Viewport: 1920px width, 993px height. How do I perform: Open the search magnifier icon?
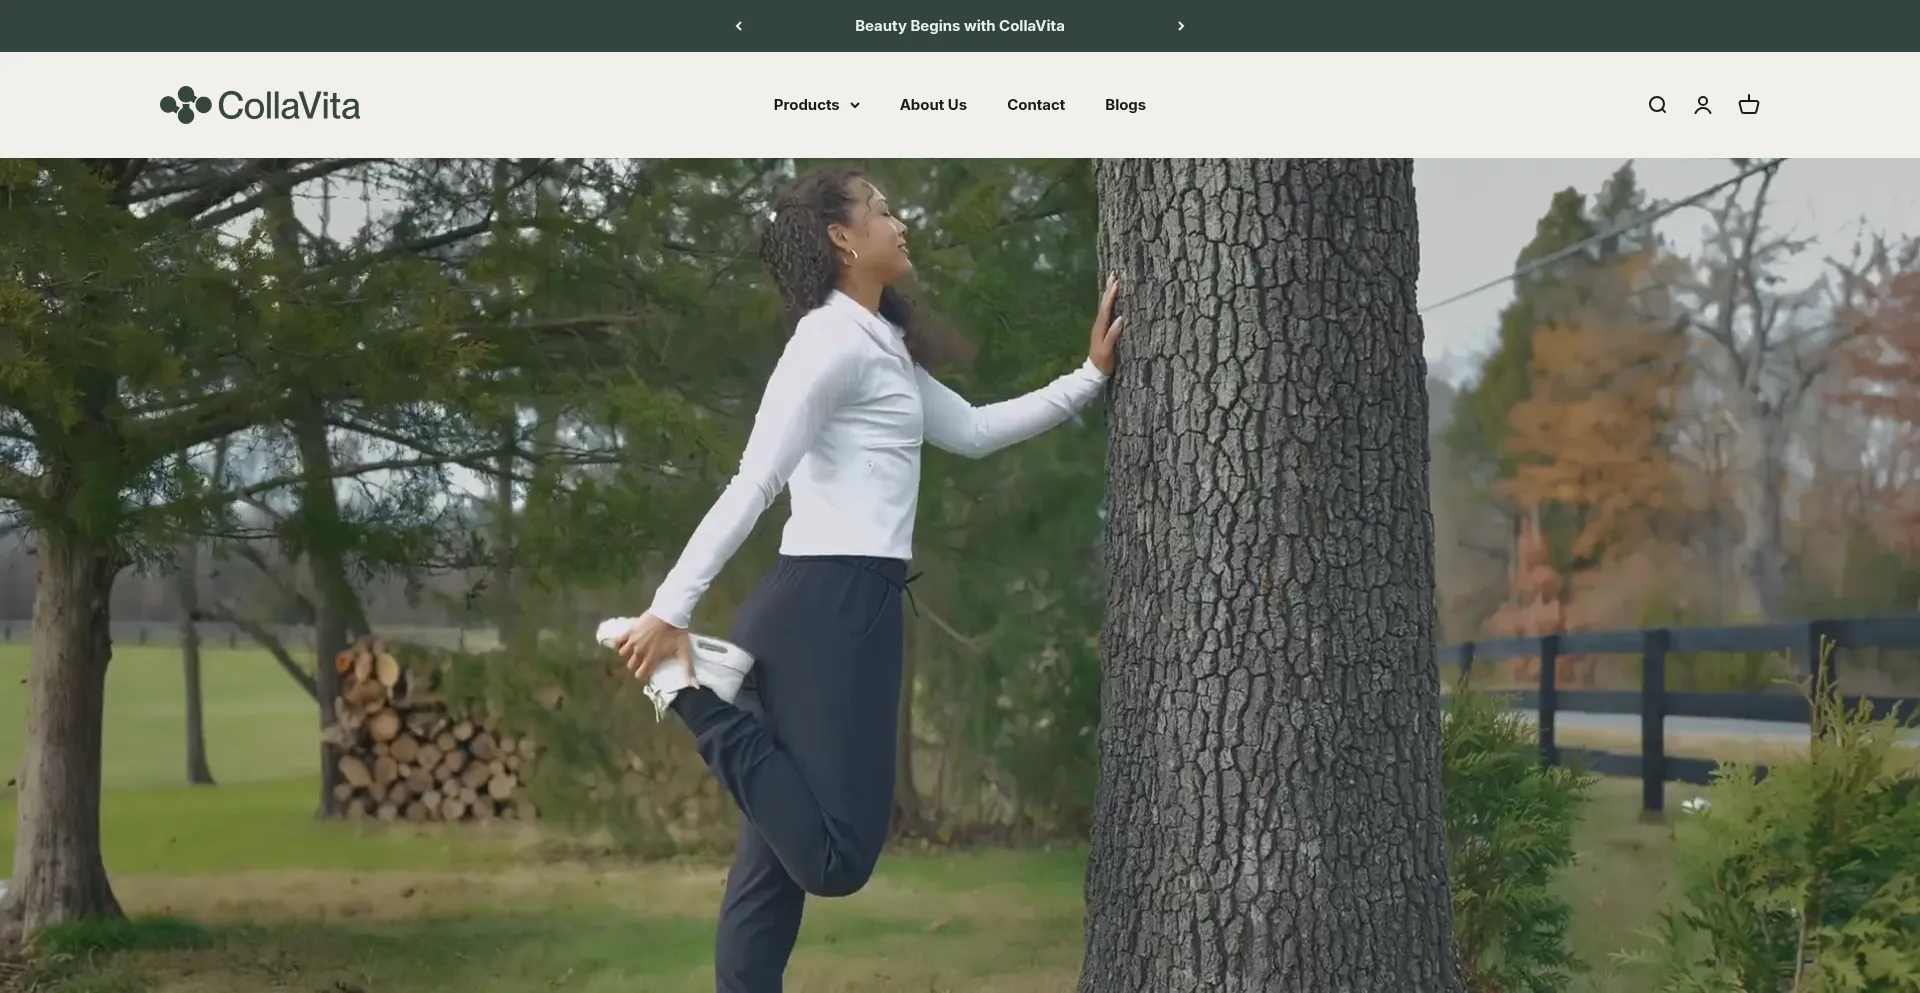point(1657,105)
